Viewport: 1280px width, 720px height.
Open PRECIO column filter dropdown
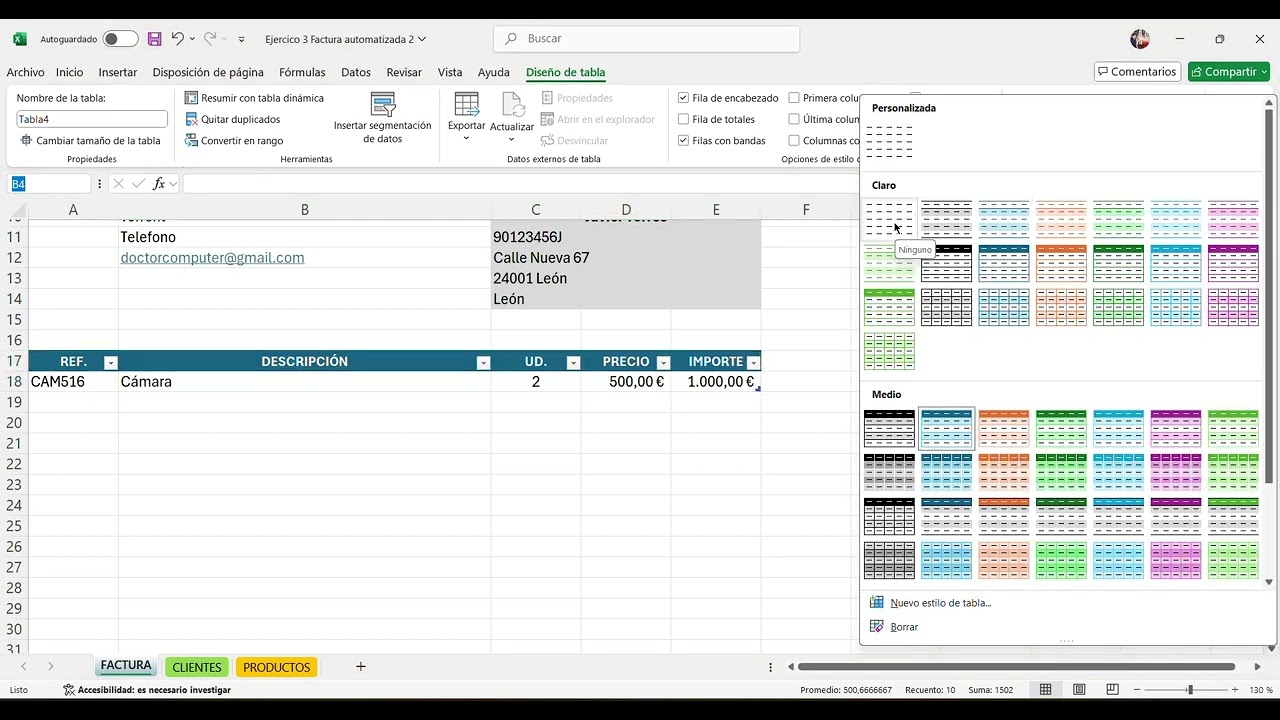[663, 363]
